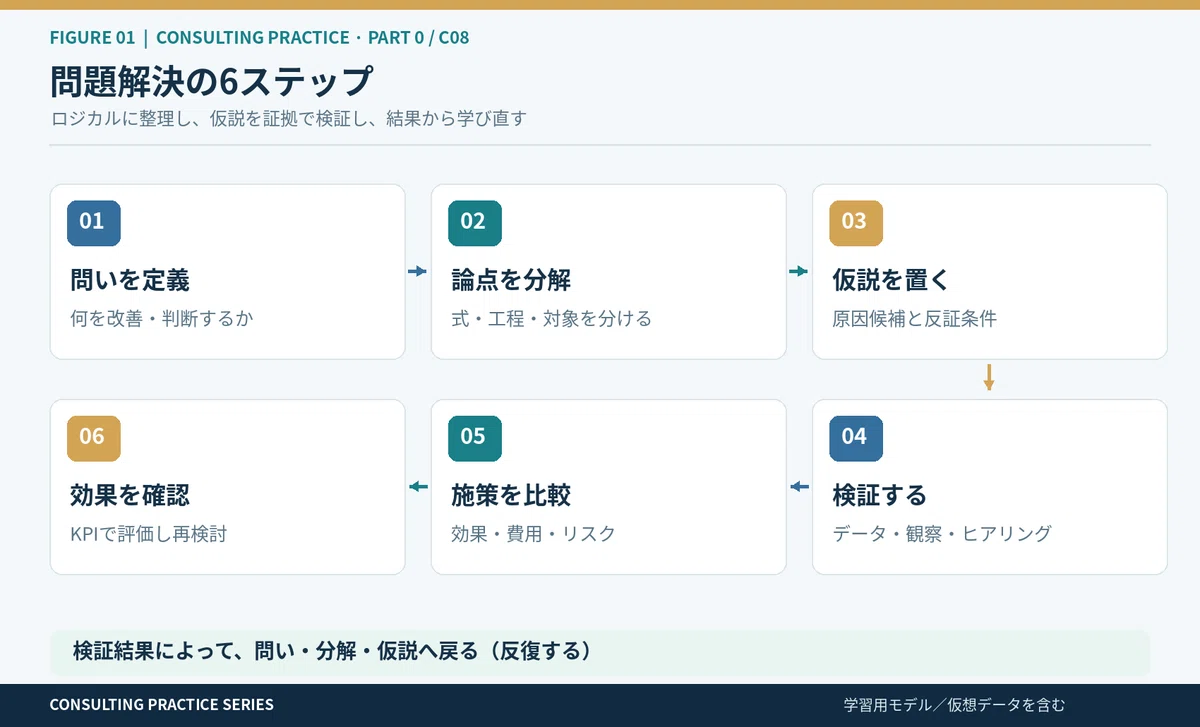The image size is (1200, 727).
Task: Select the description "原因候補と反証条件"
Action: point(914,319)
